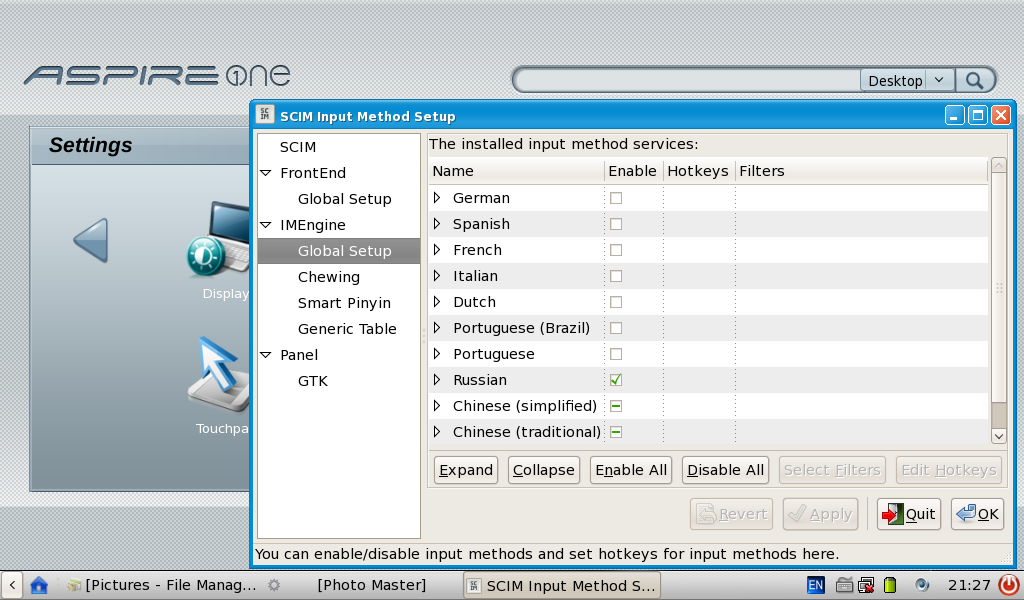
Task: Click the Expand button
Action: tap(466, 470)
